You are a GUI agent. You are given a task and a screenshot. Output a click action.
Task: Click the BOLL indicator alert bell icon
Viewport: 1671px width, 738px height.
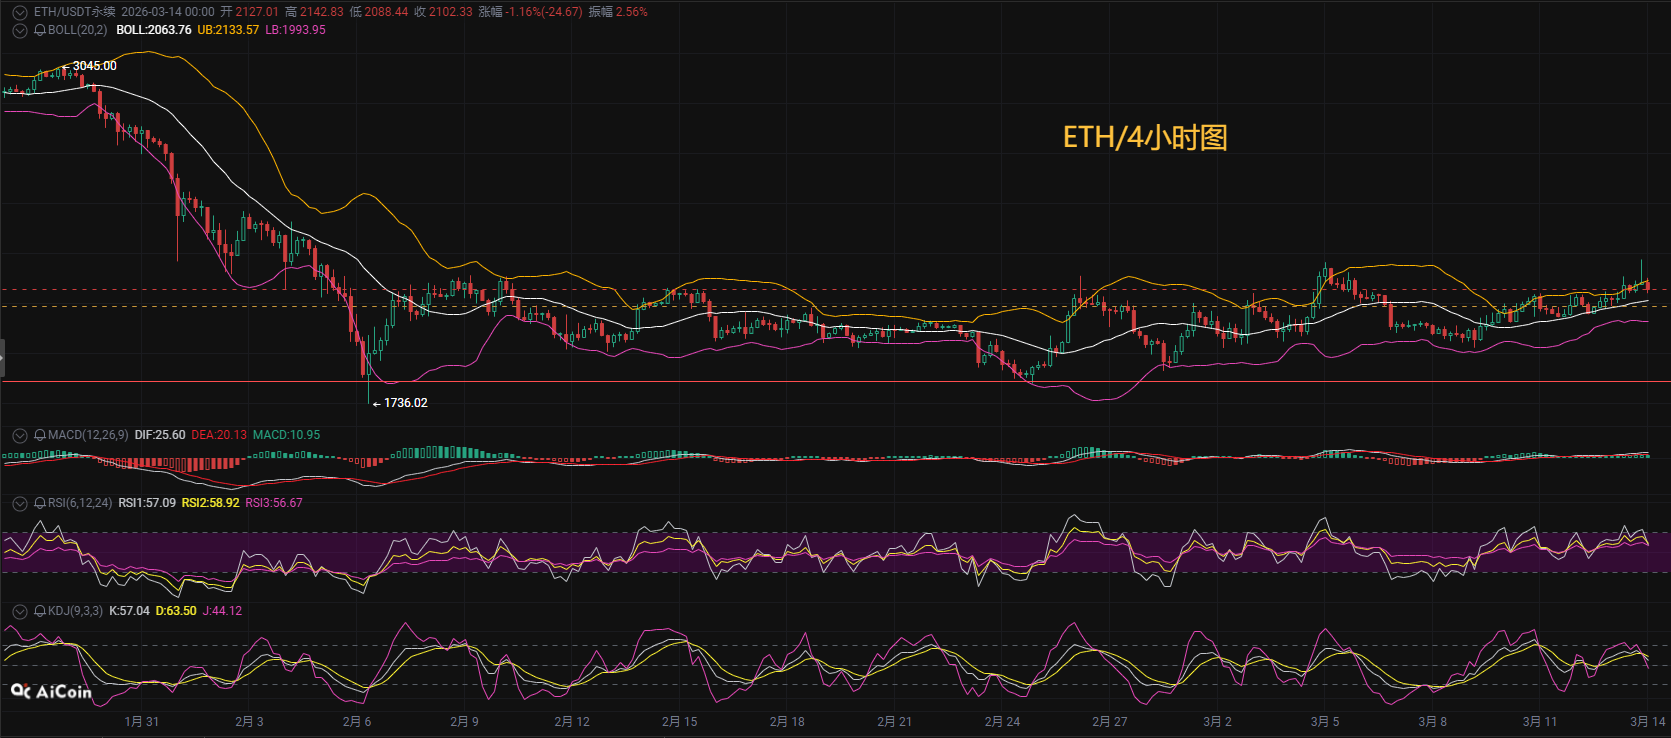click(x=40, y=30)
